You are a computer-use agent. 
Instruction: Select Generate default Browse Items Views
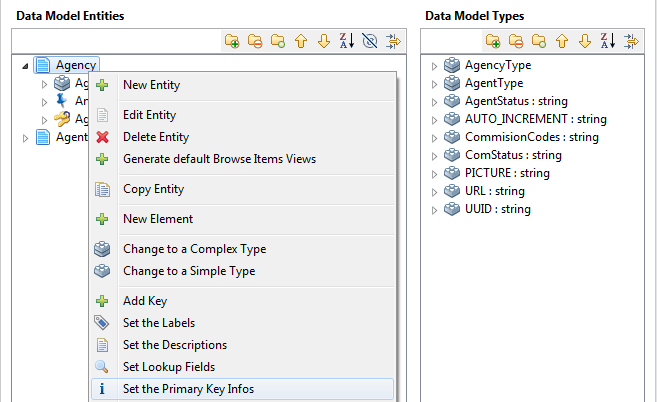tap(219, 159)
